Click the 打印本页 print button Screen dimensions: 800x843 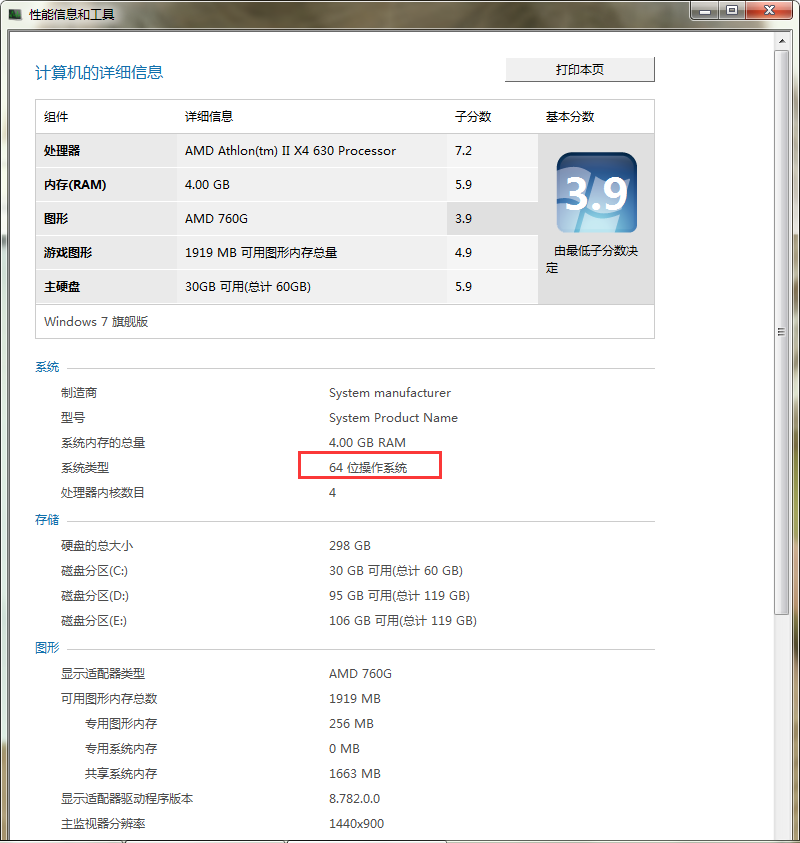coord(580,69)
